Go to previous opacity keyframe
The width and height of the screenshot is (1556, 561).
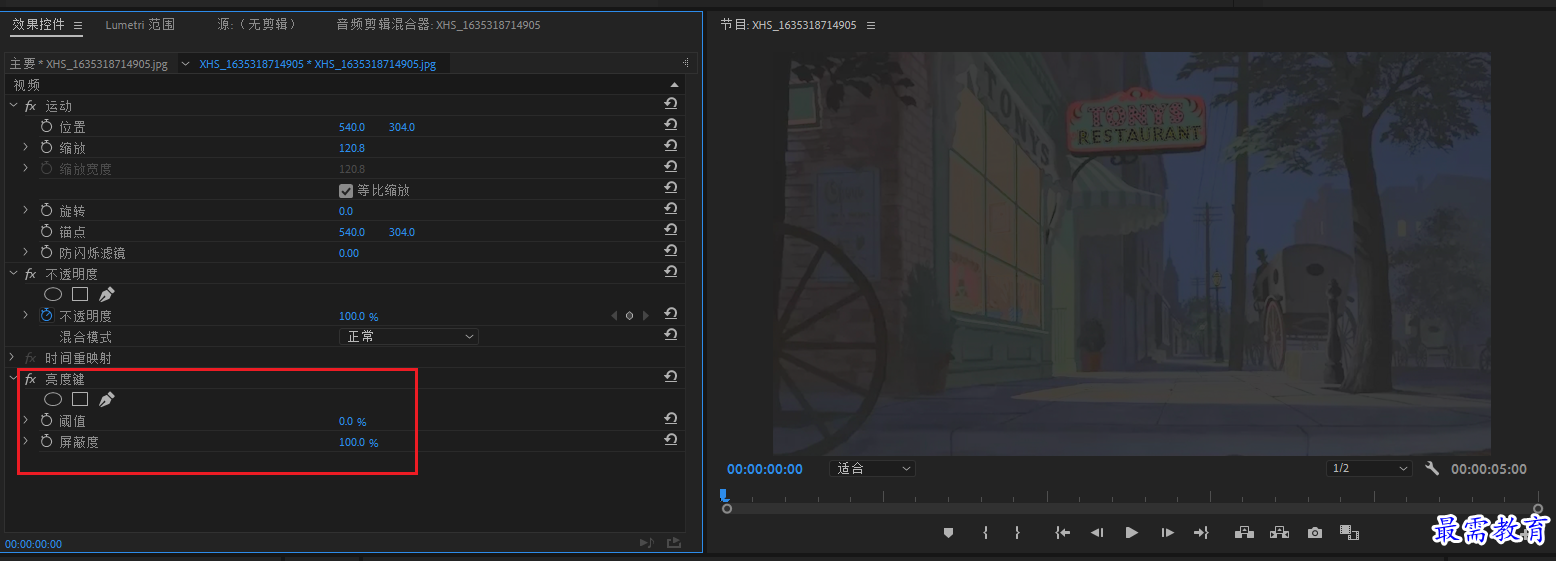[x=614, y=315]
